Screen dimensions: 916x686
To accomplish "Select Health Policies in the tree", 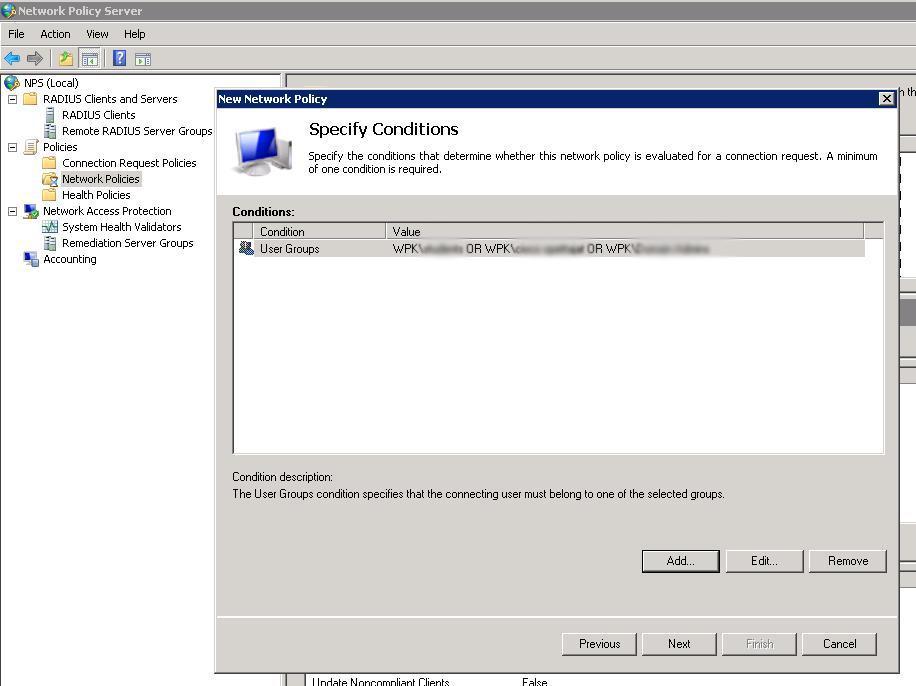I will click(x=96, y=195).
